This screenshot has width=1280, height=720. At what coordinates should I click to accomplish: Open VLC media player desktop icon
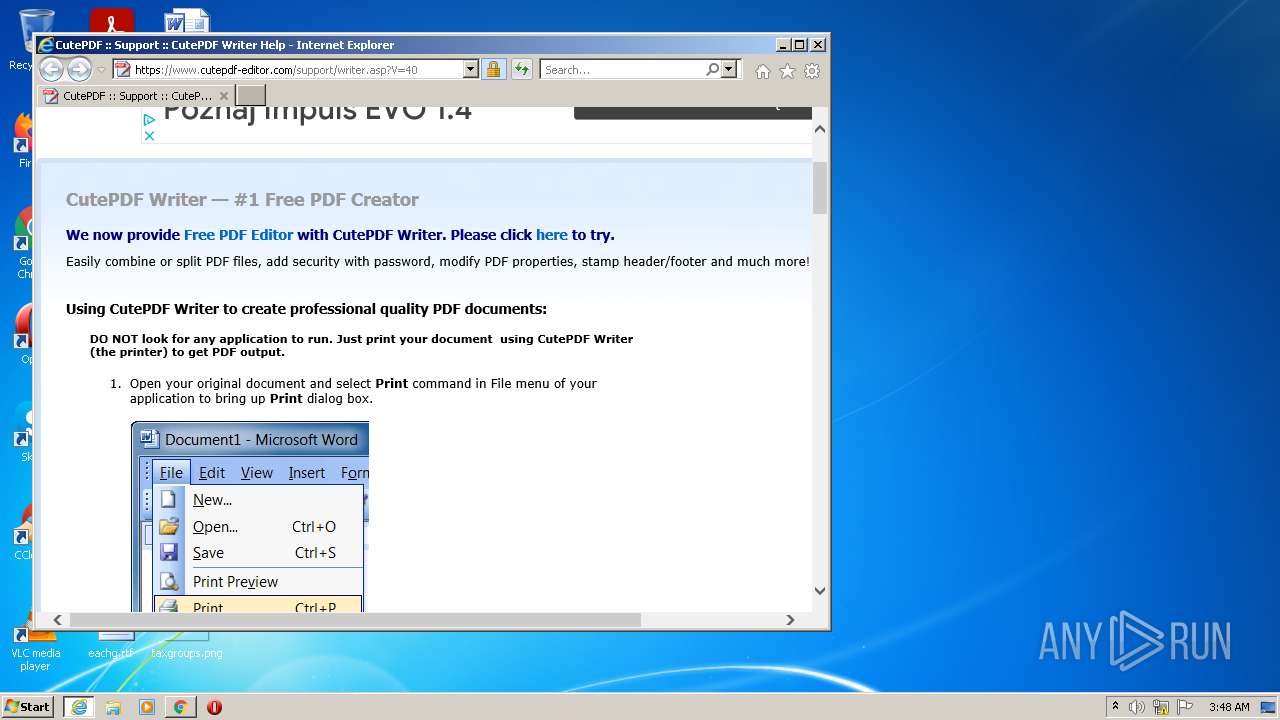click(x=35, y=646)
